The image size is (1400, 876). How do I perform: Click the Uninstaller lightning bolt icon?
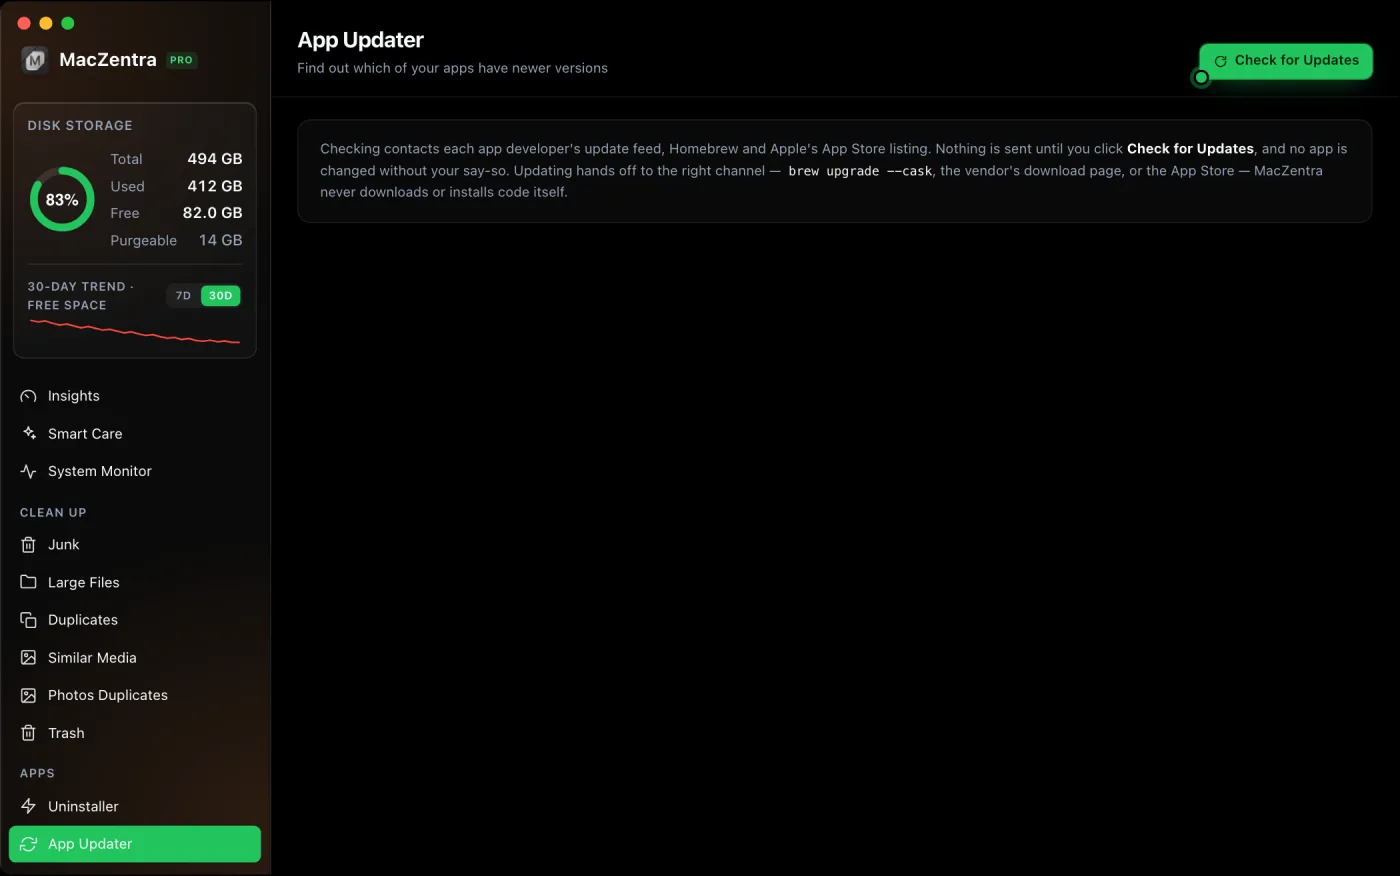(28, 806)
